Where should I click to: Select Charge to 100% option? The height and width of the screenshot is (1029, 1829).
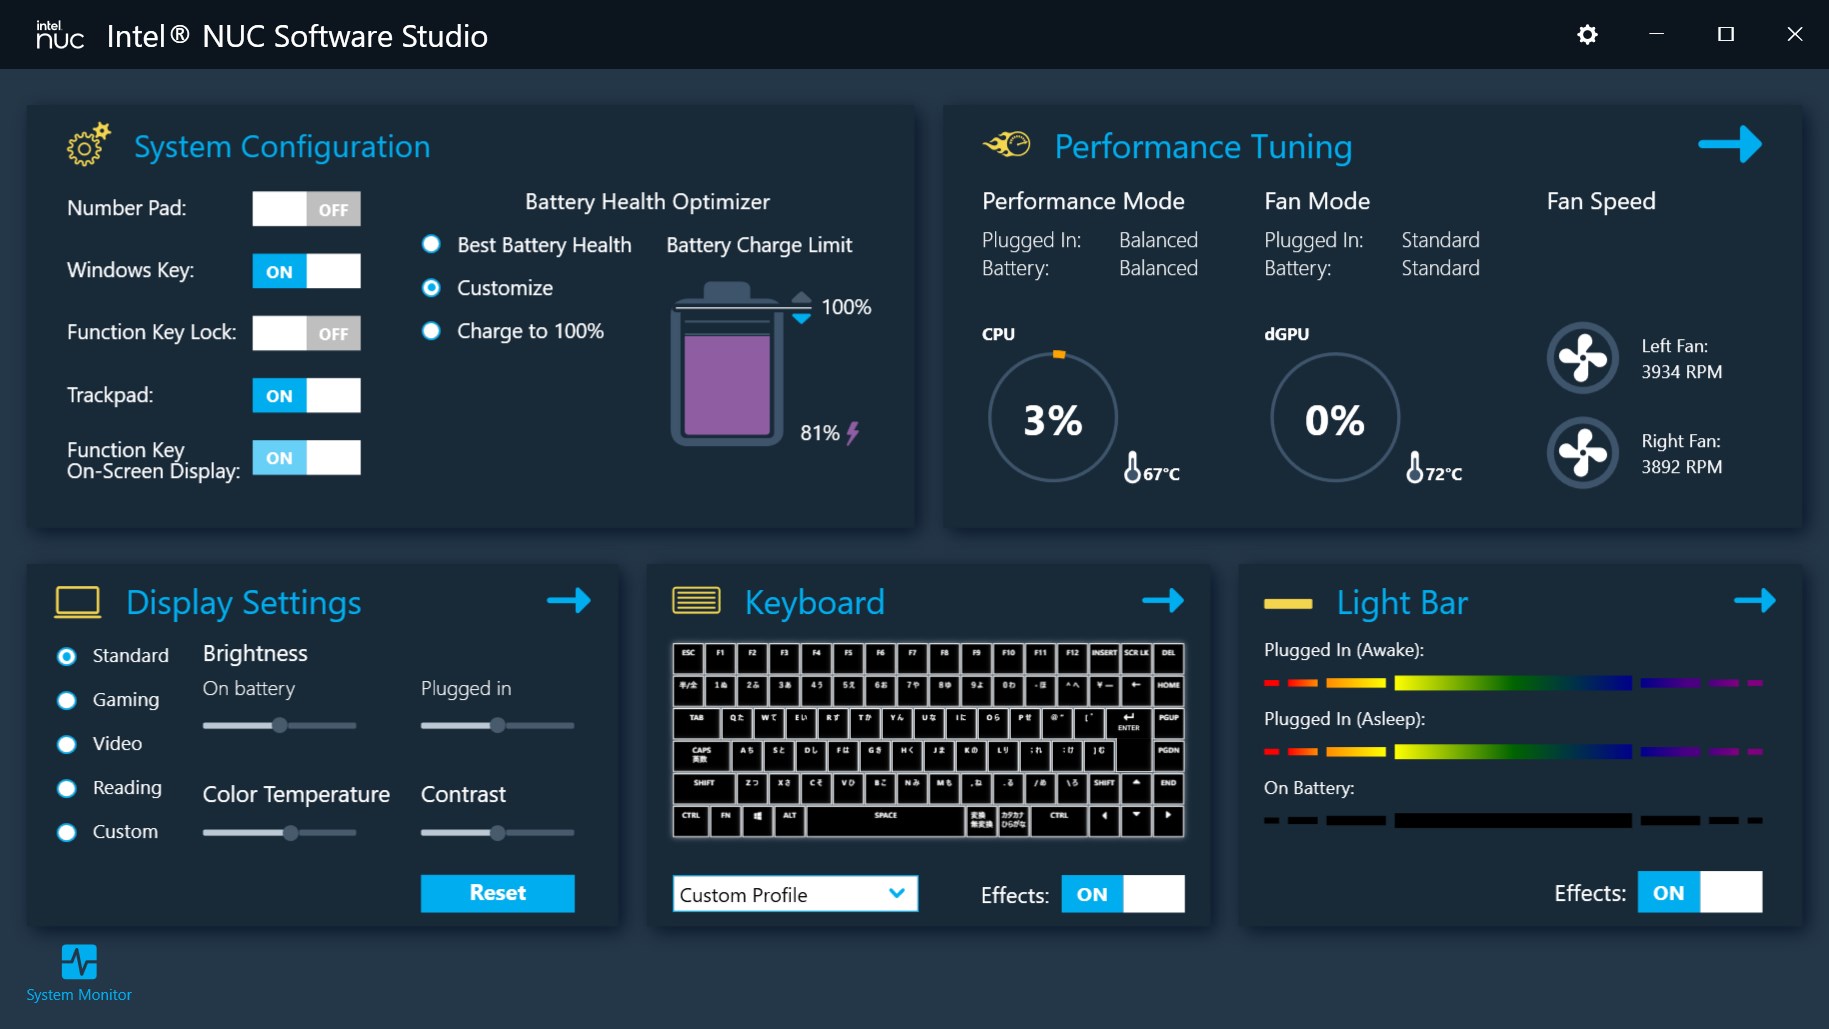click(x=431, y=331)
